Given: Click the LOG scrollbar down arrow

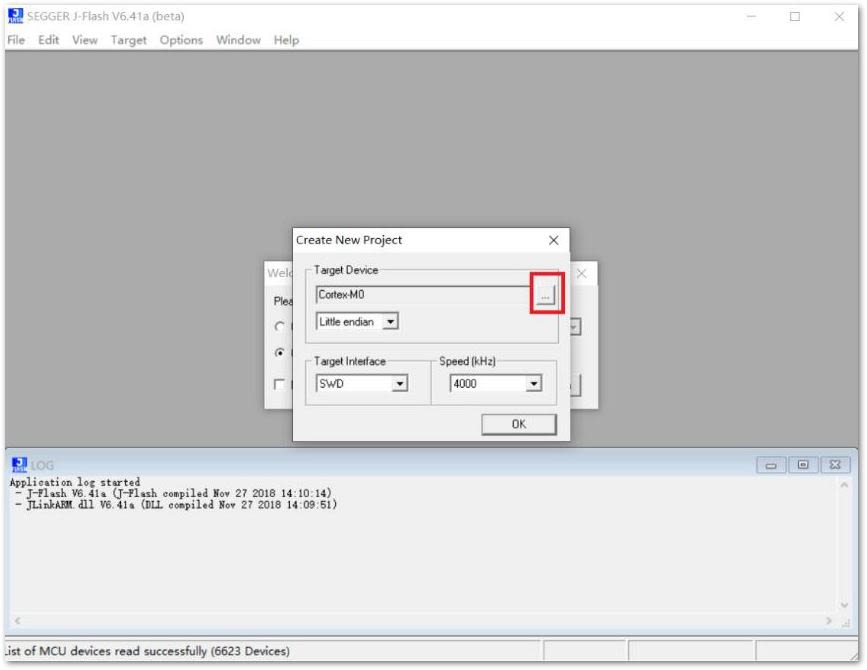Looking at the screenshot, I should 844,605.
